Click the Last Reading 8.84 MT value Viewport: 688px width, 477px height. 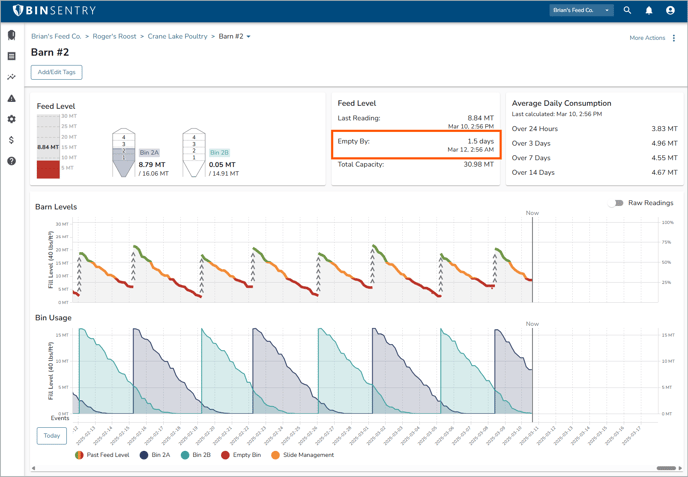pos(480,118)
